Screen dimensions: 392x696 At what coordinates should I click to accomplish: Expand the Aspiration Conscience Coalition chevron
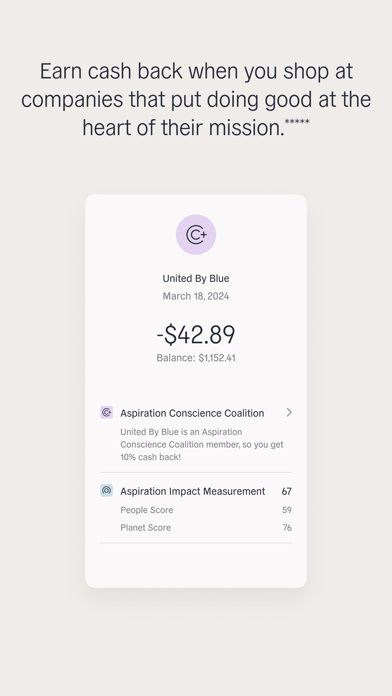[x=289, y=413]
